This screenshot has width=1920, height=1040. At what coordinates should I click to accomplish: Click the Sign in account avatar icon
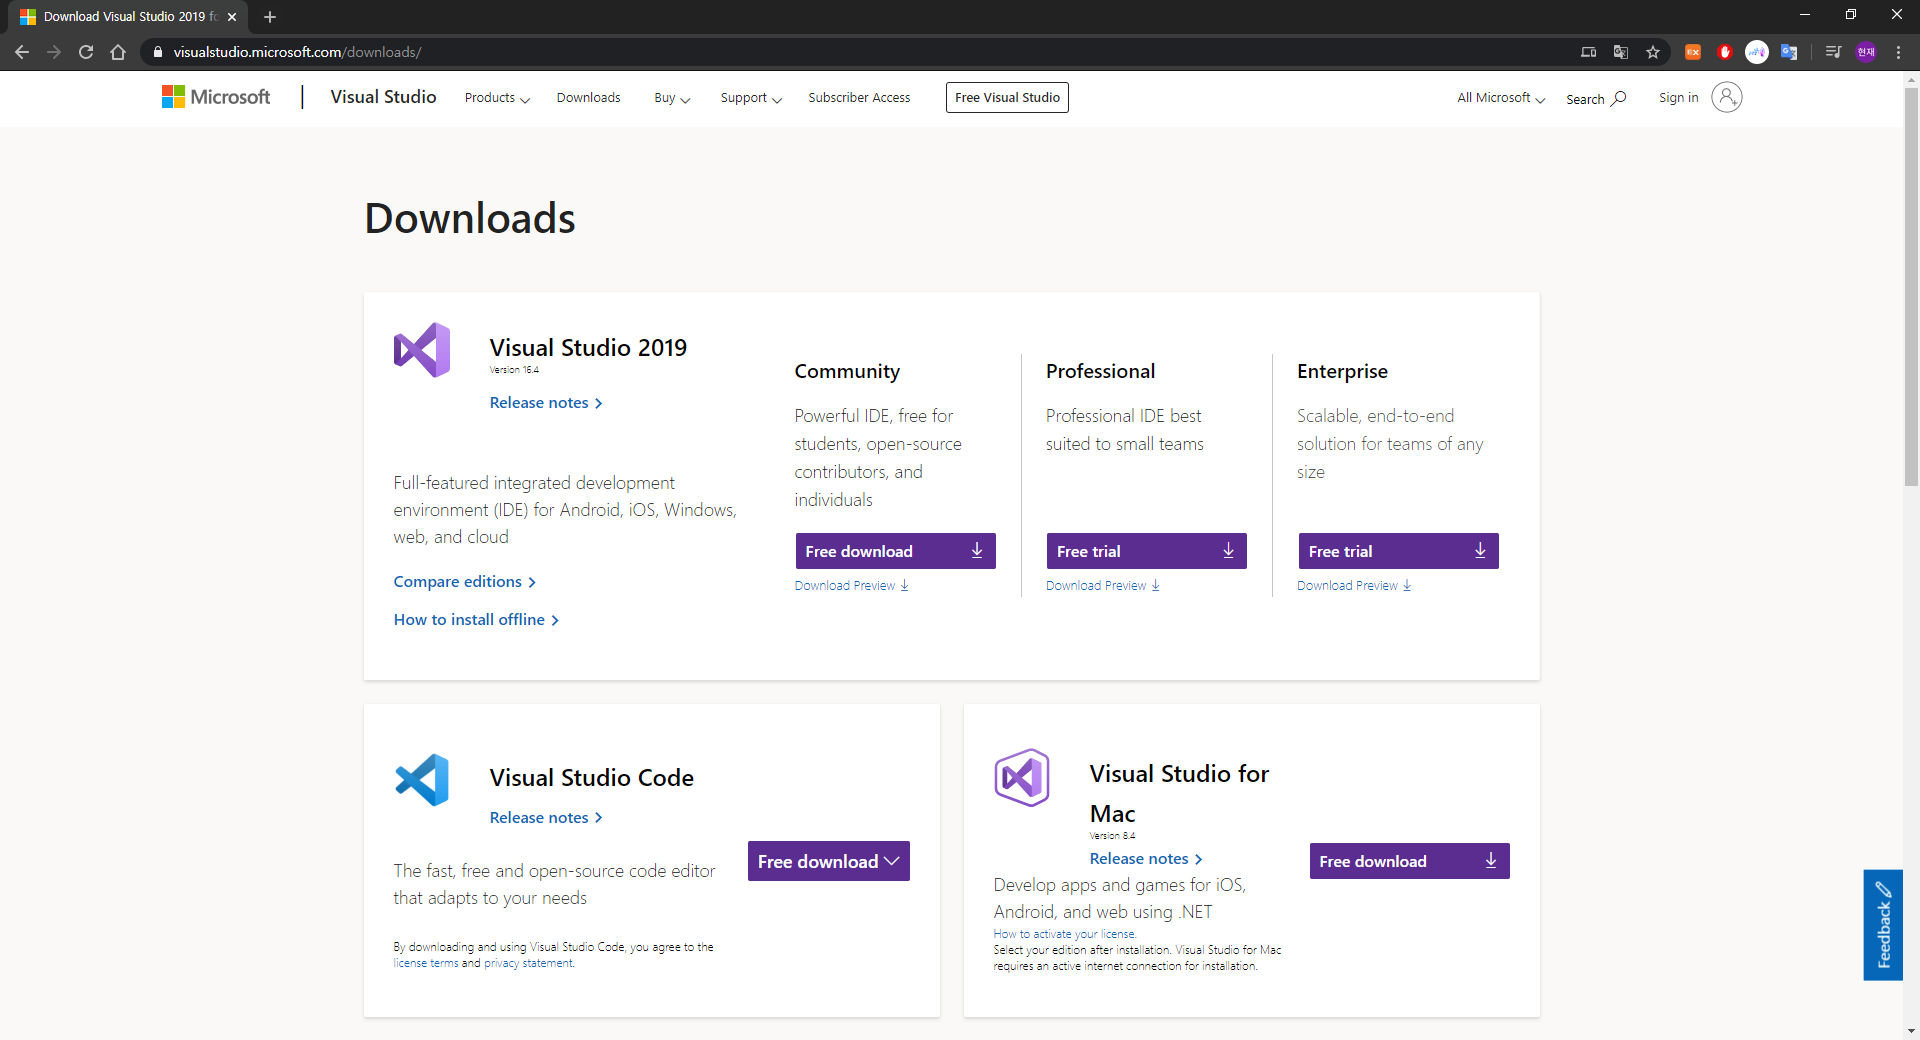1727,97
